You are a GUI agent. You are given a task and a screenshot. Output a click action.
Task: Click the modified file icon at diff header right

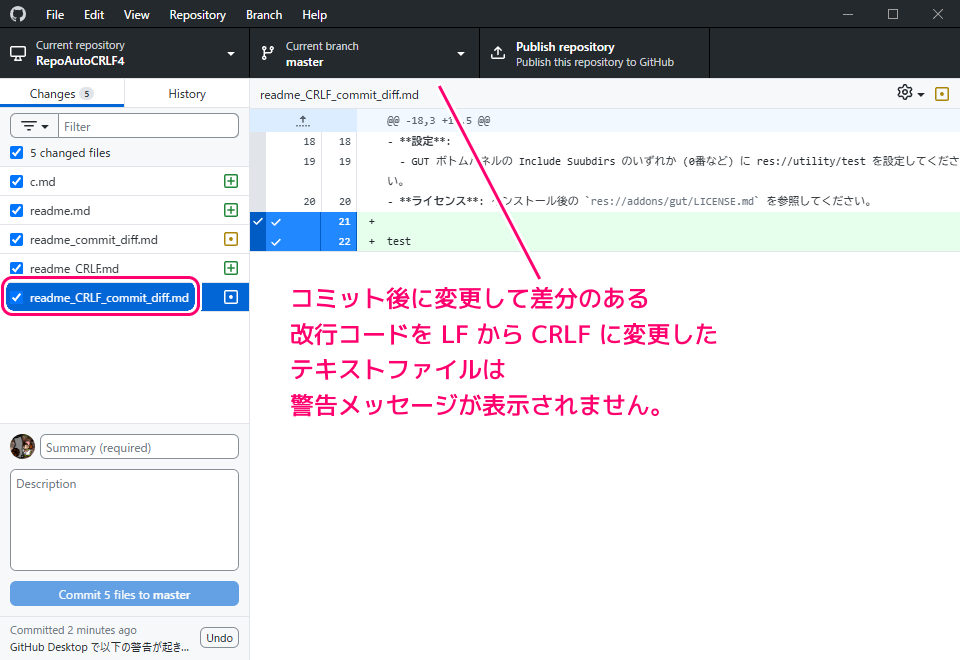point(941,94)
